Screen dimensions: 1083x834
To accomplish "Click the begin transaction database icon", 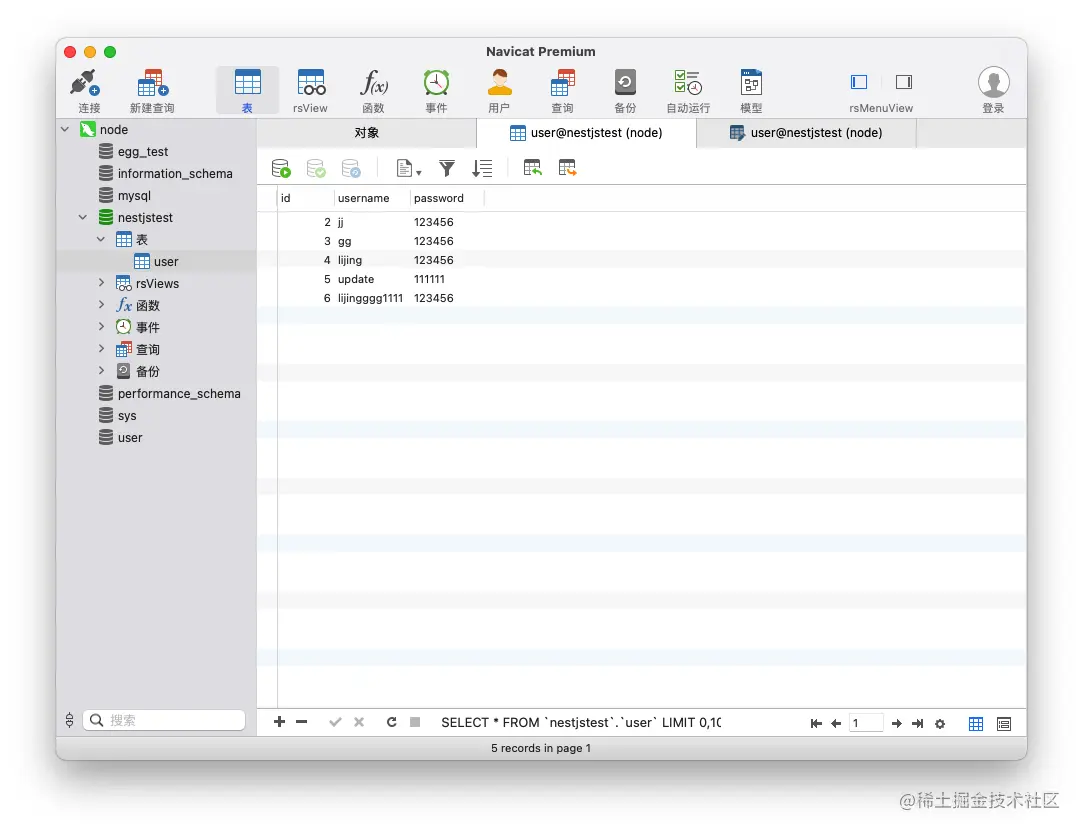I will click(281, 168).
